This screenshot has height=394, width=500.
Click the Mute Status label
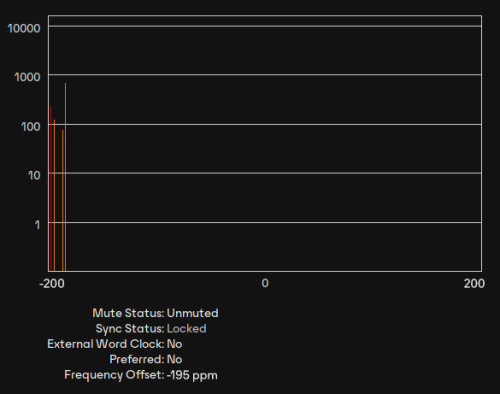(128, 313)
